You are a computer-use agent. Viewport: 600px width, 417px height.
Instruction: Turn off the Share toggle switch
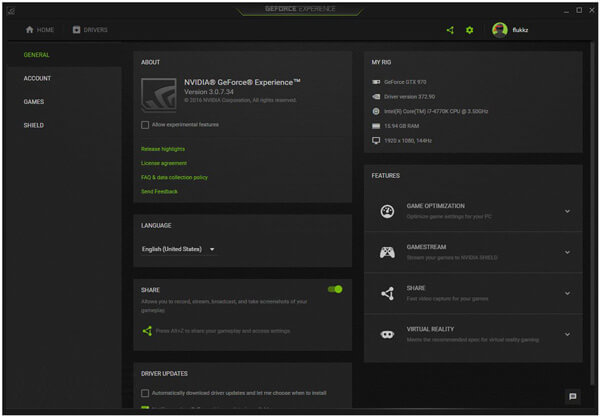pos(335,289)
